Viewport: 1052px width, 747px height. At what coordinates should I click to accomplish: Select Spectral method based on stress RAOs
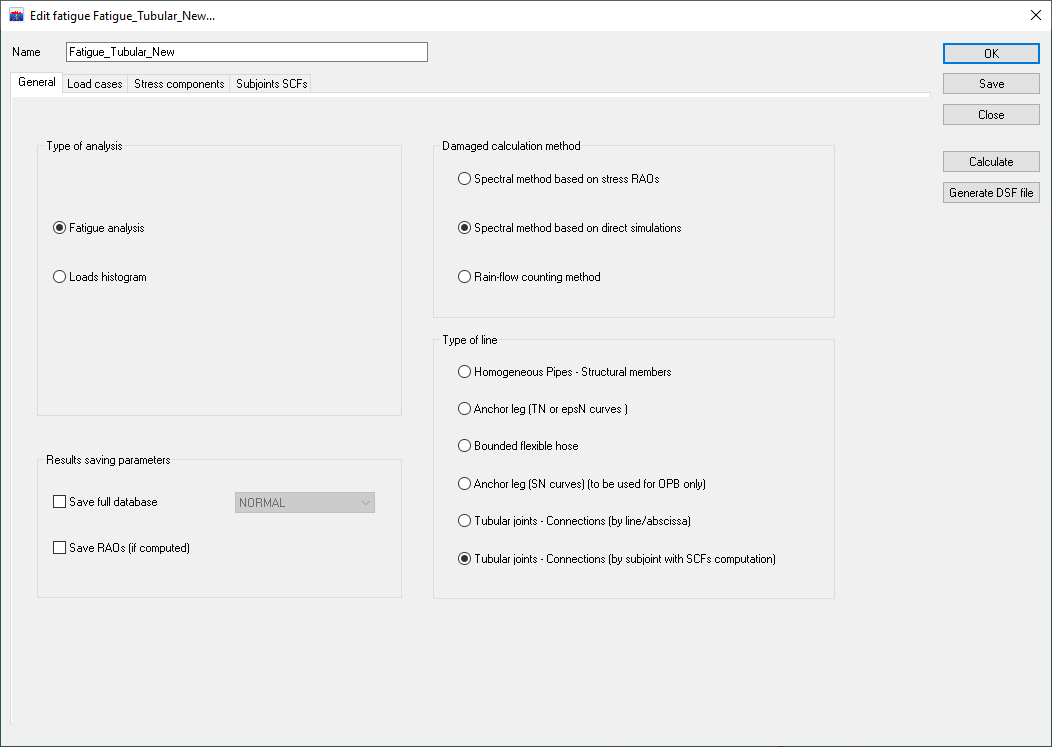pos(464,179)
